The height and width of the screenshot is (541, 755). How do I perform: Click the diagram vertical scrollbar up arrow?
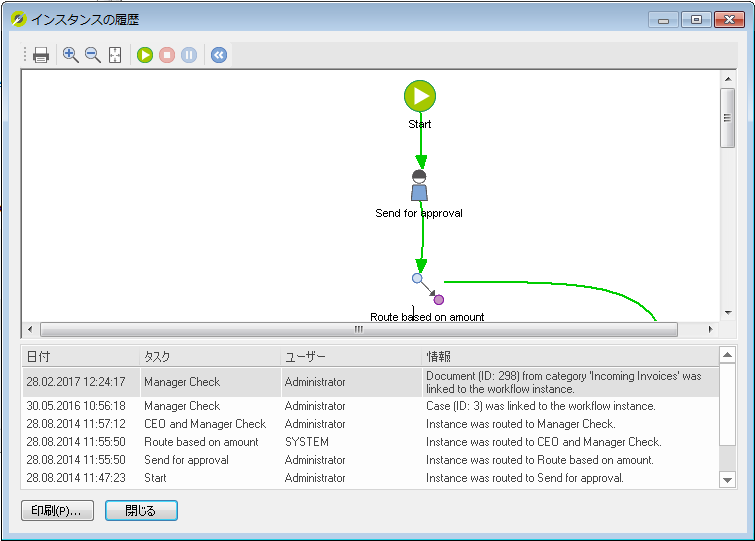pos(728,78)
